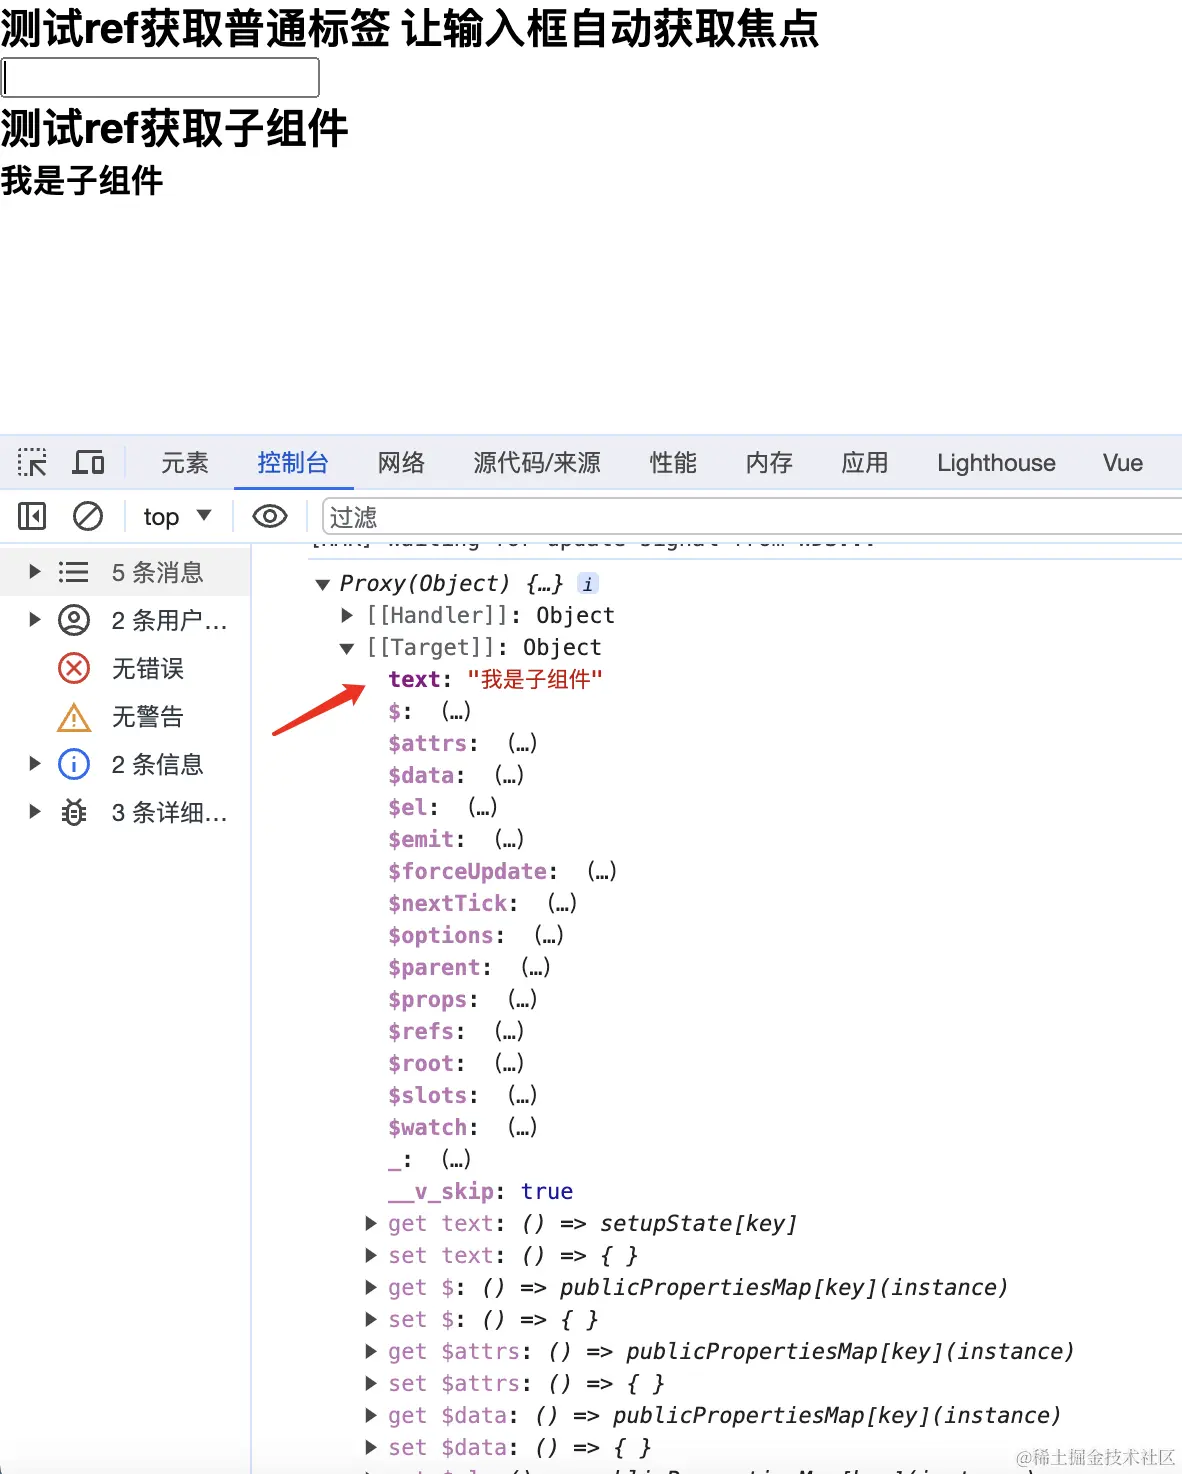Open the Lighthouse tab

coord(996,462)
